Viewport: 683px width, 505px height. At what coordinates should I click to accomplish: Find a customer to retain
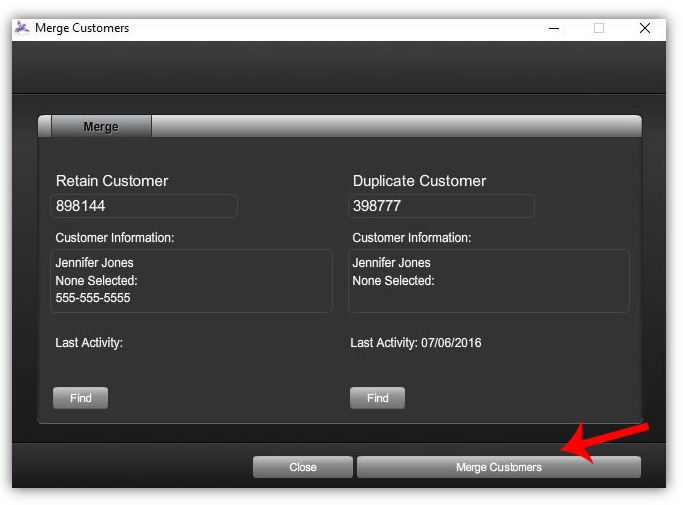tap(81, 398)
